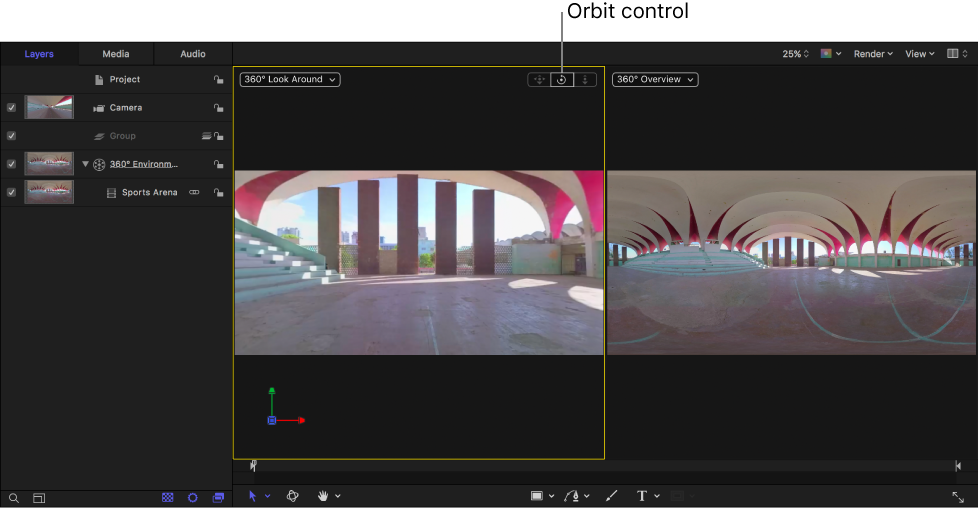Select the Project row in Layers list
Screen dimensions: 978x508
116,80
